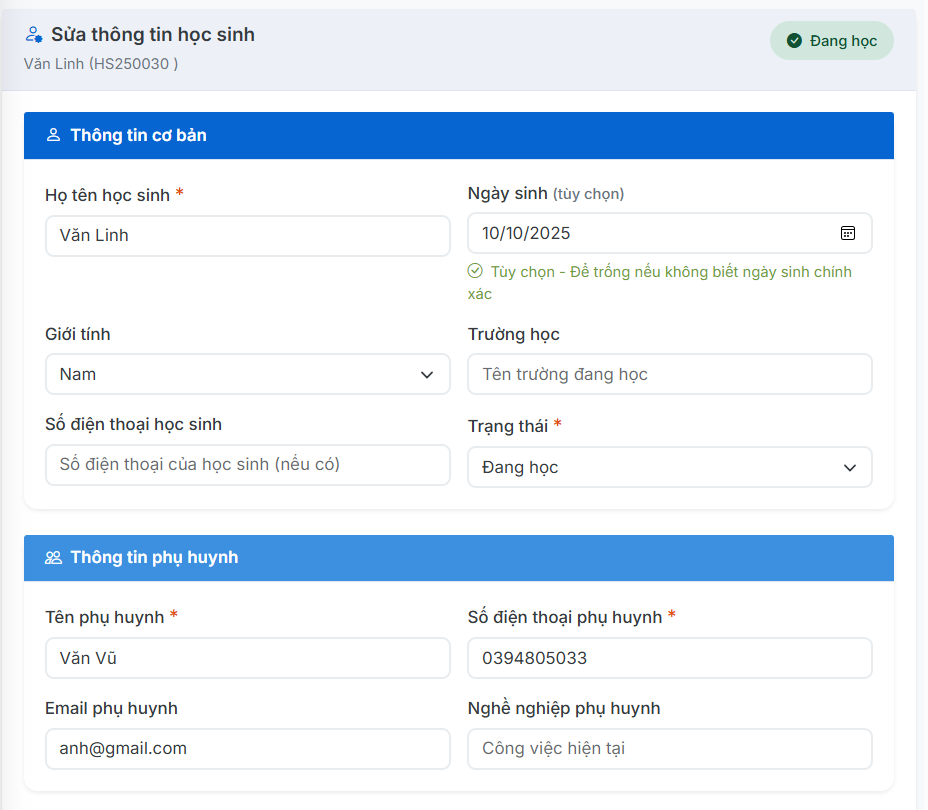Click the people icon in Thông tin phụ huynh header

54,558
